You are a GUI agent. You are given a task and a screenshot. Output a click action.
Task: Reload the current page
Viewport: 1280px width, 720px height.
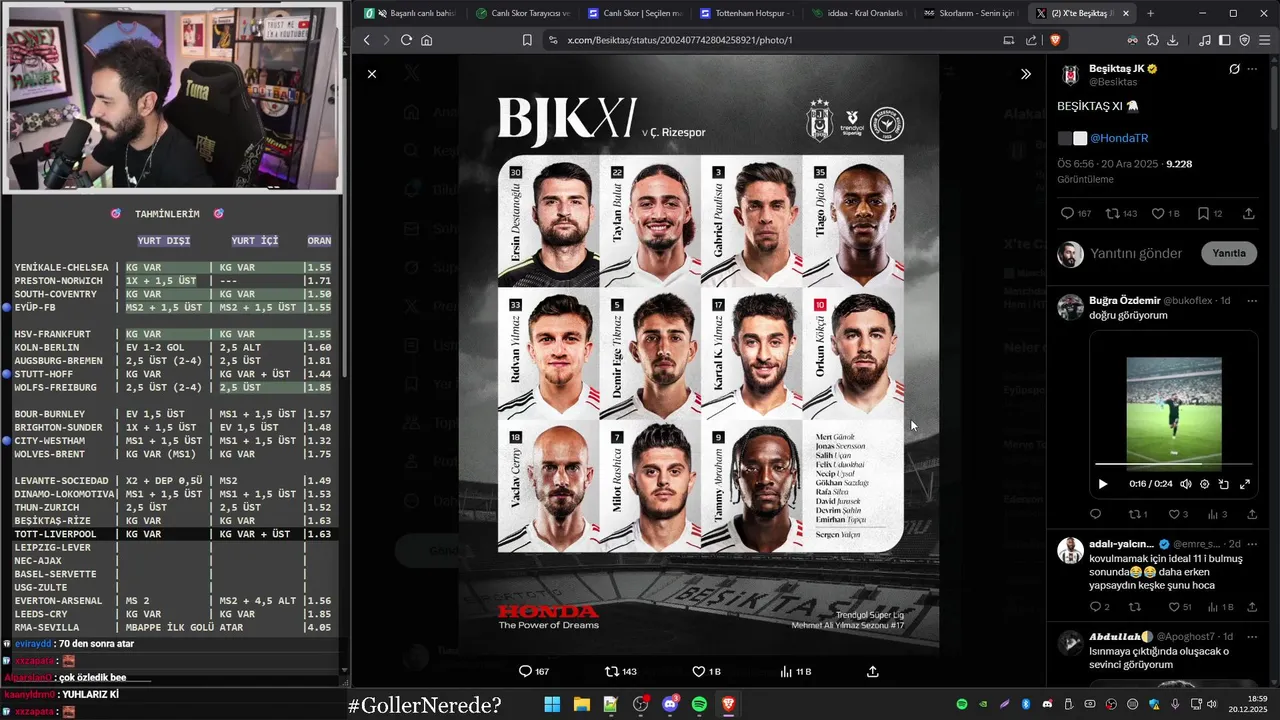(406, 40)
